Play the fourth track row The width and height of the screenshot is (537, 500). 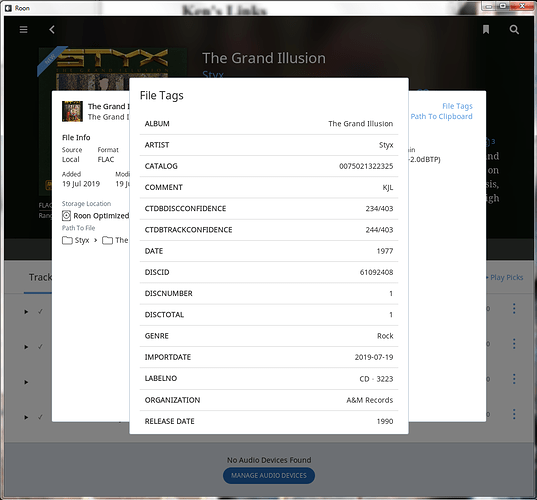coord(26,417)
